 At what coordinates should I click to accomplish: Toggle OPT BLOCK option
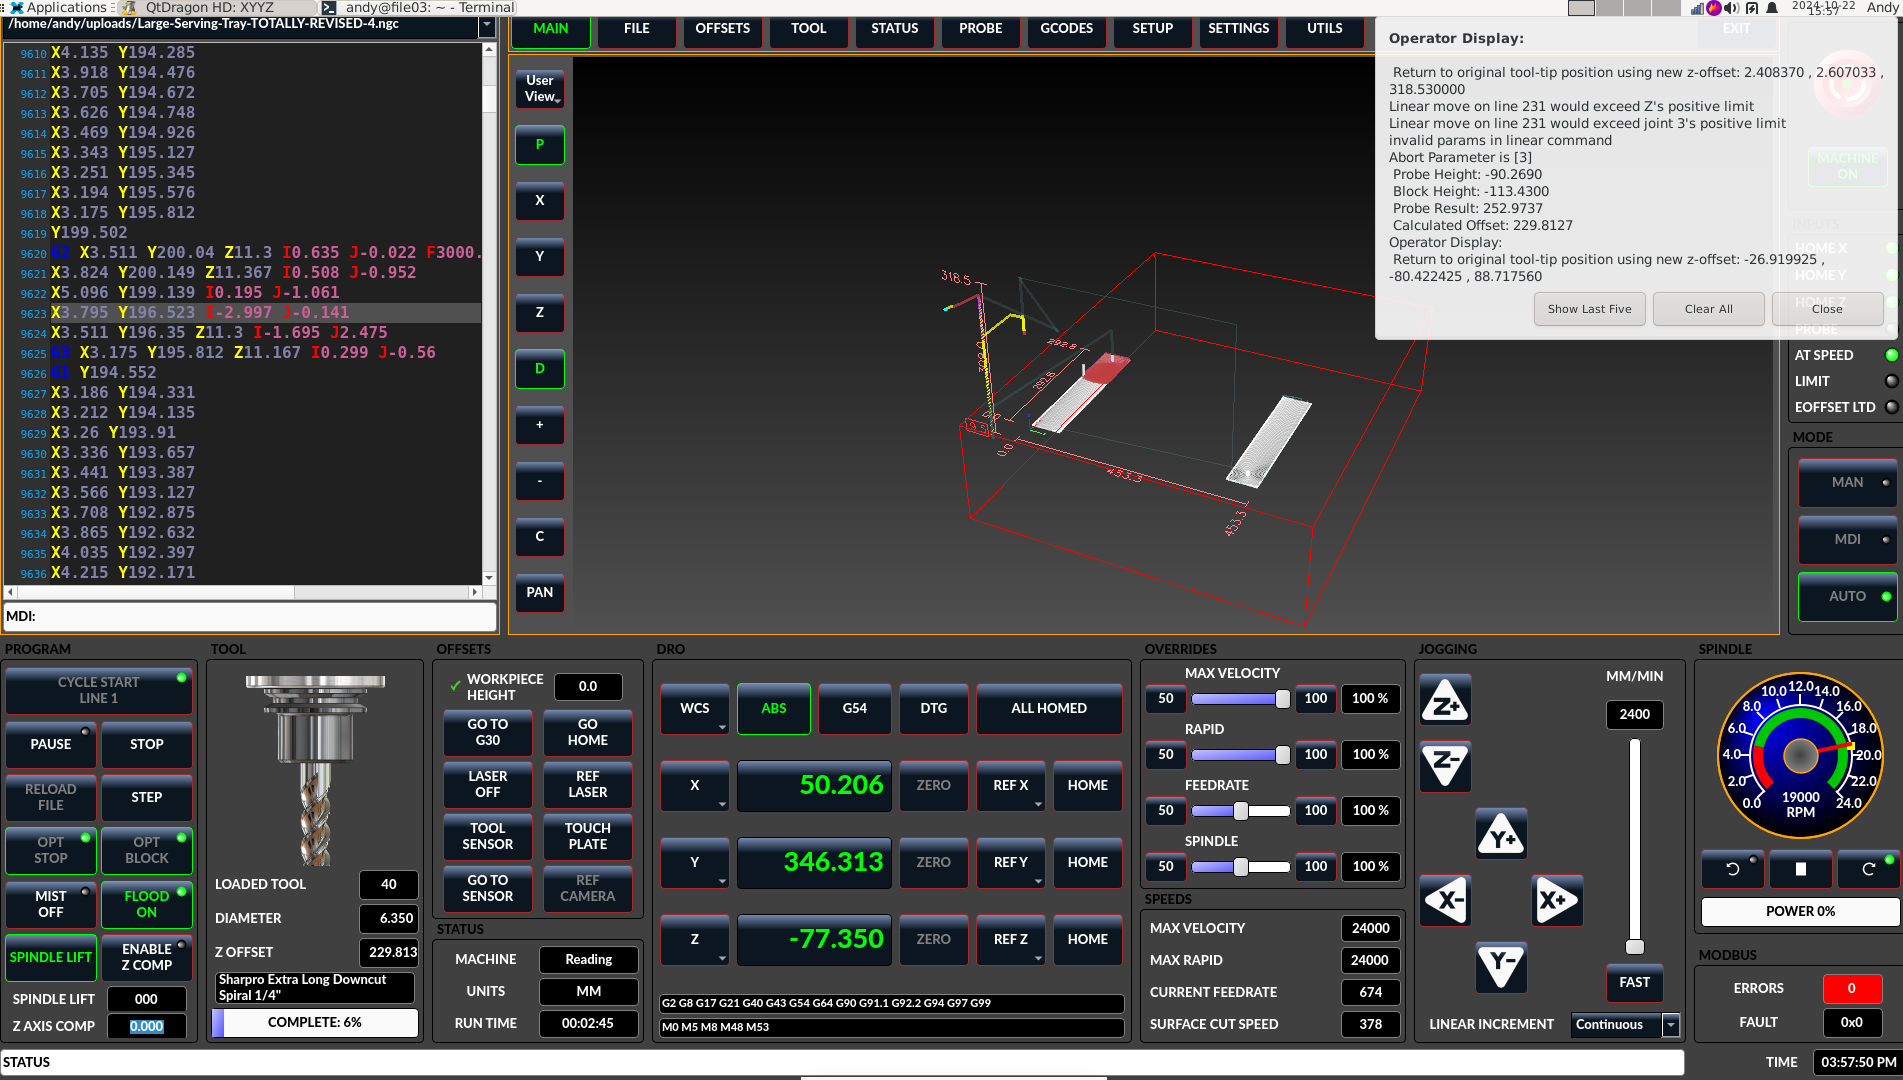(147, 850)
